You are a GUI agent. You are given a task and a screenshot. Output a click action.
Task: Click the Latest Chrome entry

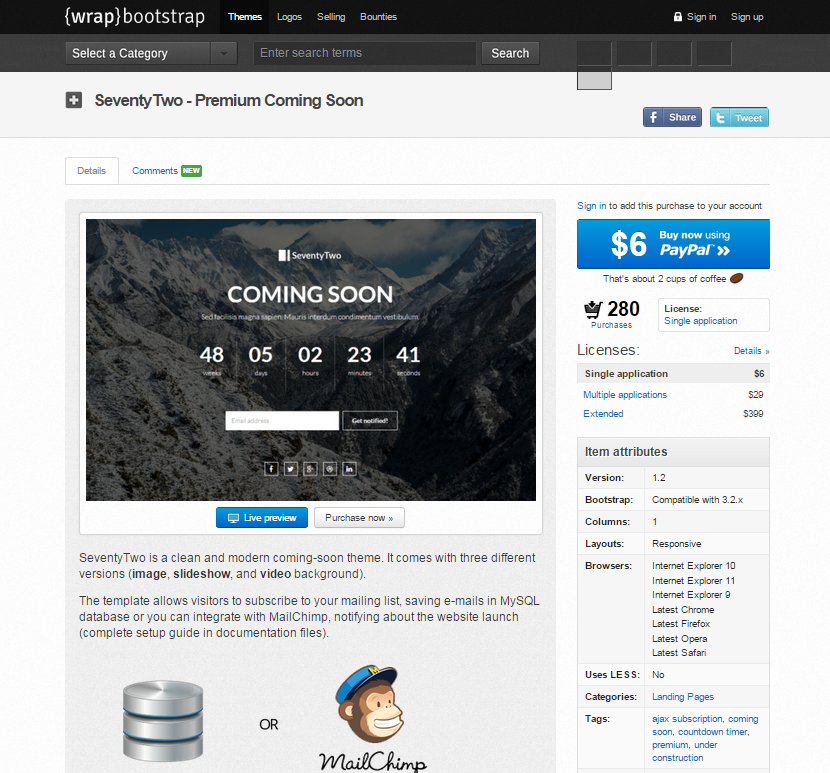tap(683, 609)
